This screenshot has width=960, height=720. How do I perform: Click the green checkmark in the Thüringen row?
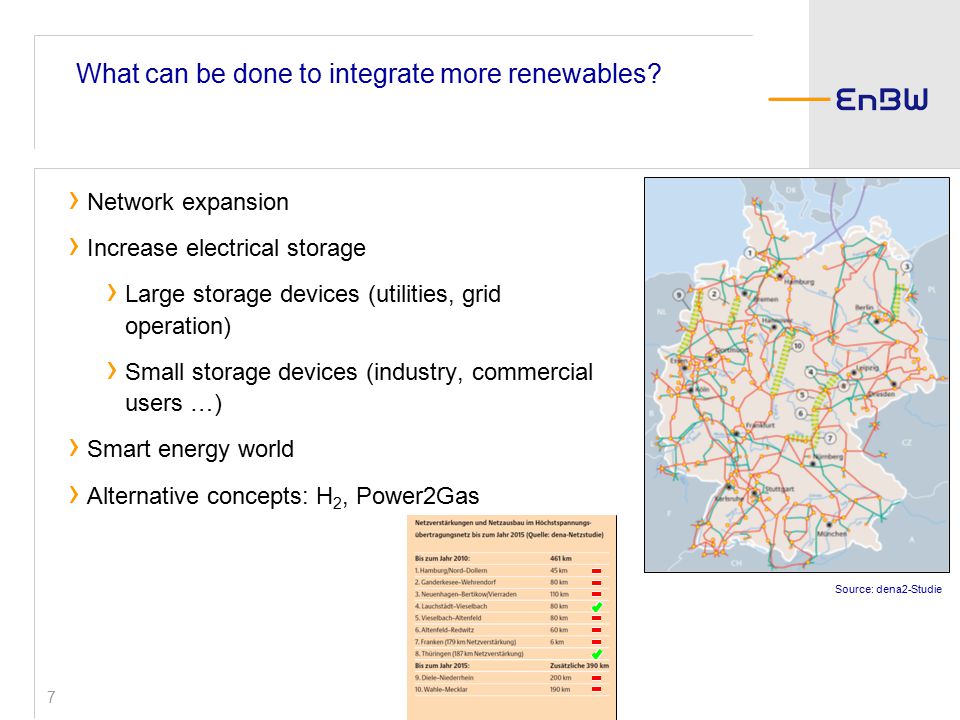click(x=596, y=654)
